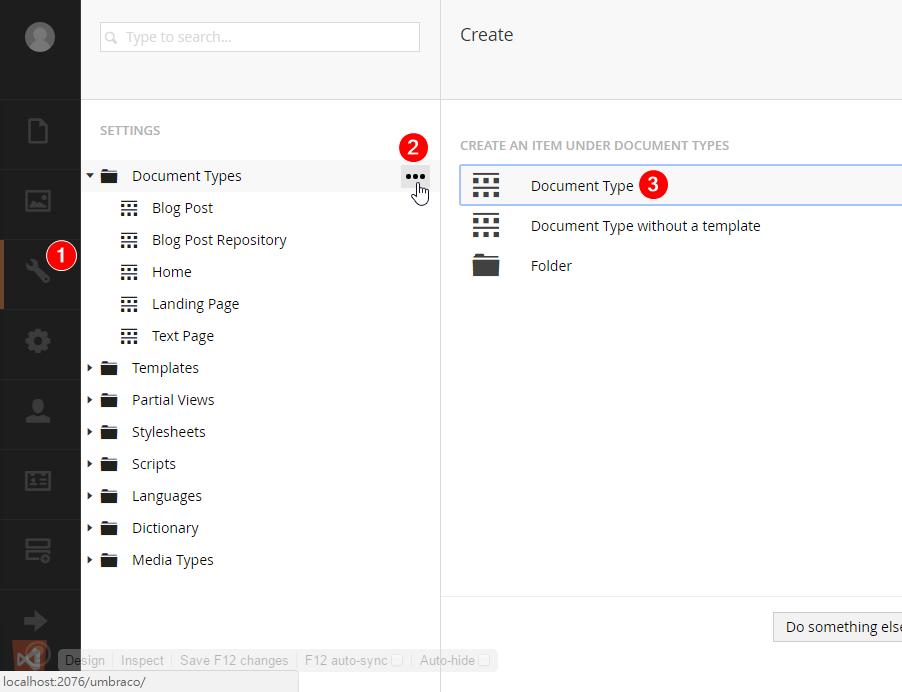
Task: Click Inspect in the browser link bar
Action: [x=142, y=660]
